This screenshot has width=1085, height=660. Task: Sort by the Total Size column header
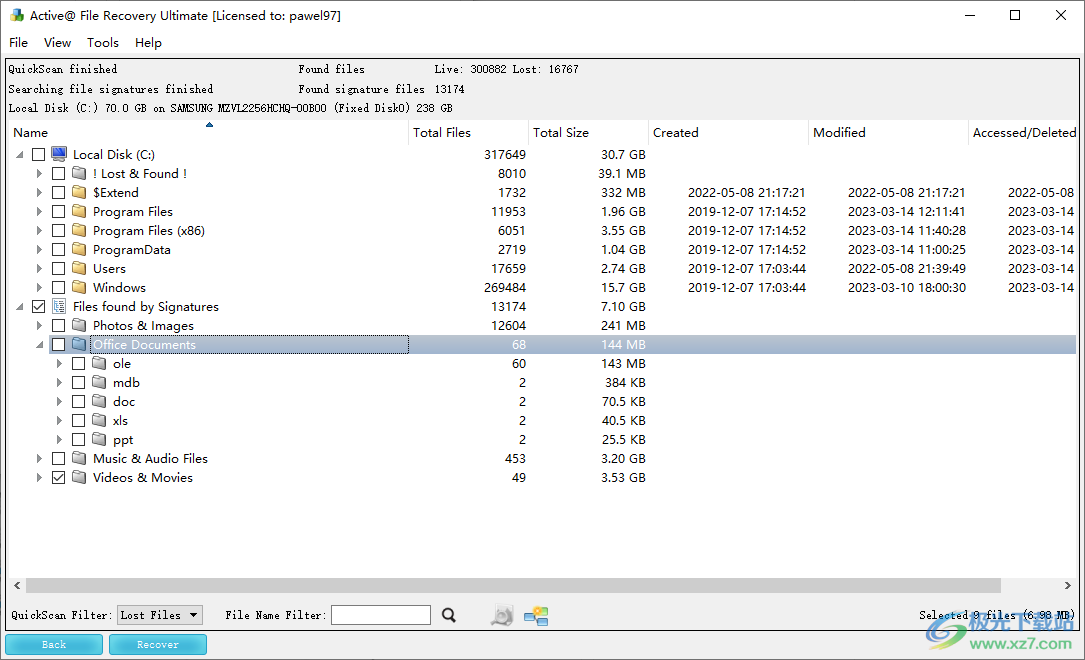tap(588, 132)
